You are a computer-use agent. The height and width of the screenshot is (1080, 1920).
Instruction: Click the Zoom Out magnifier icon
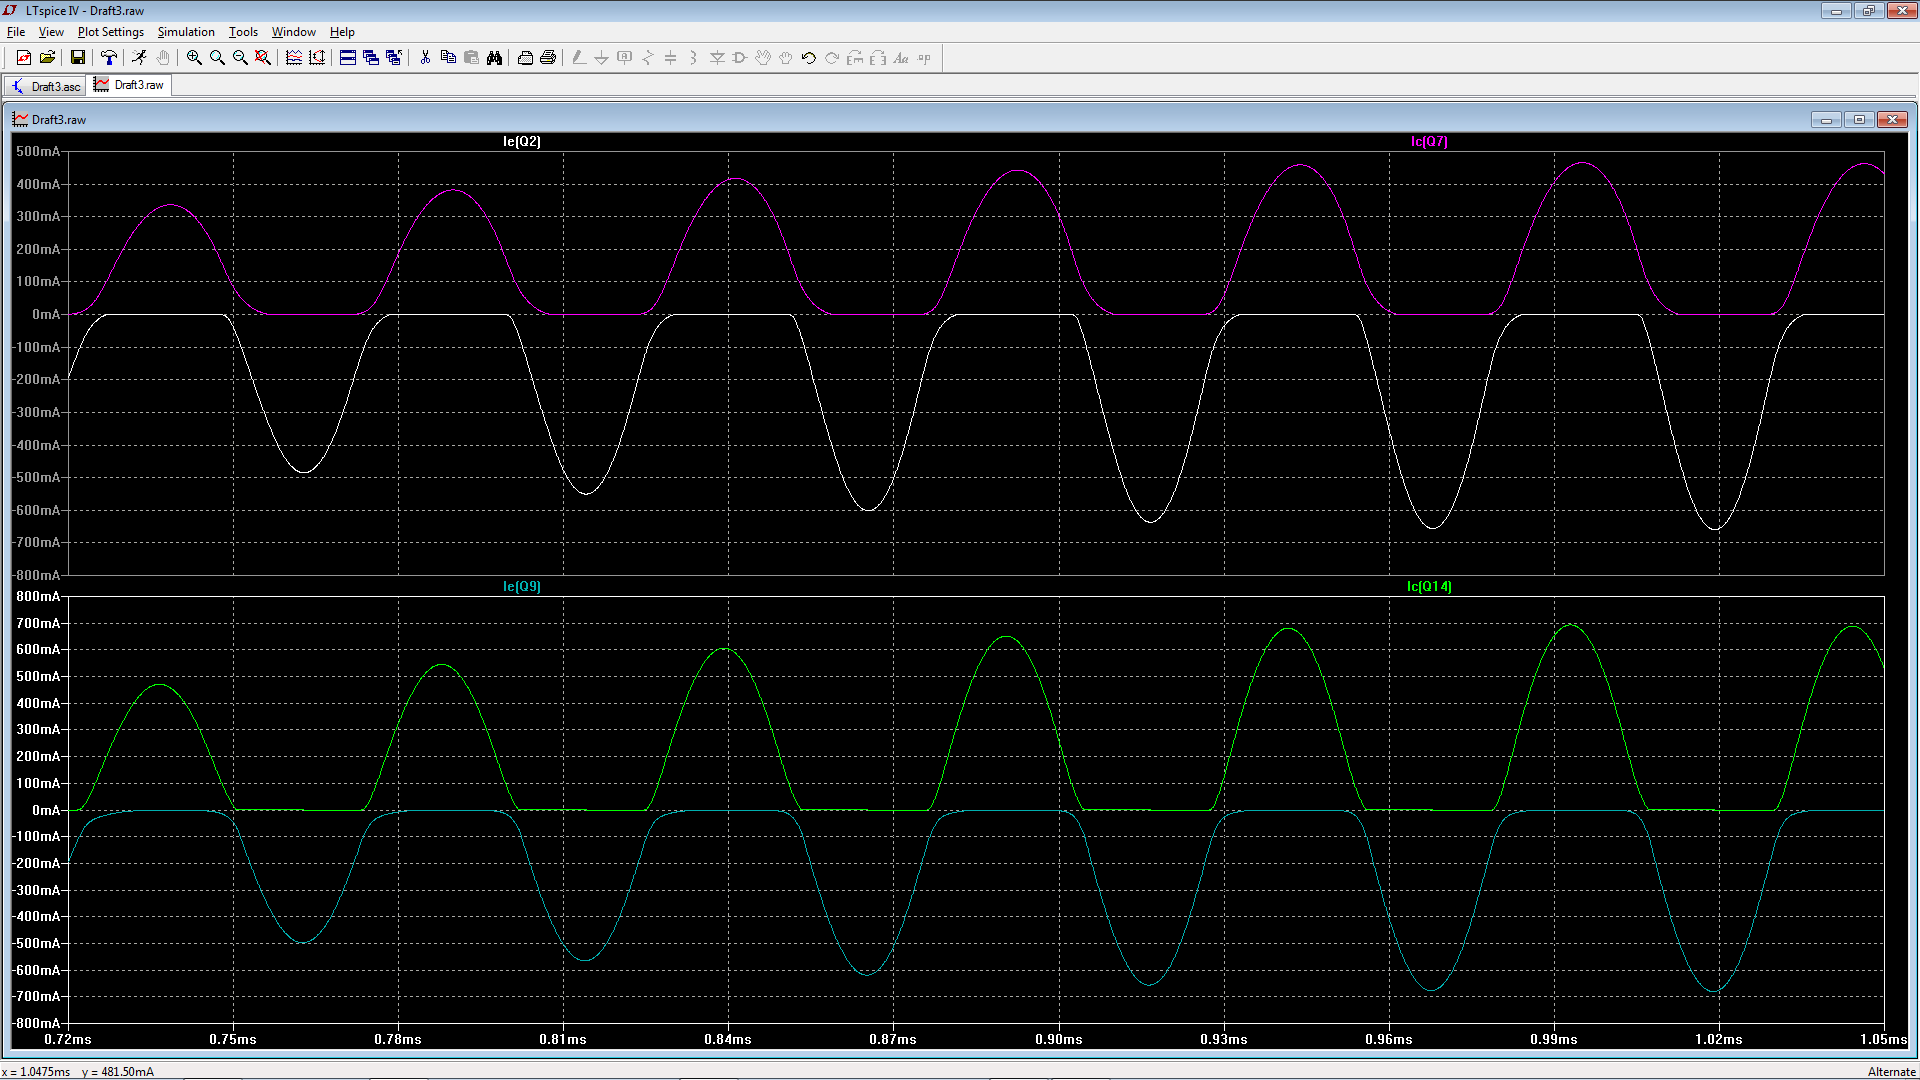click(x=240, y=58)
